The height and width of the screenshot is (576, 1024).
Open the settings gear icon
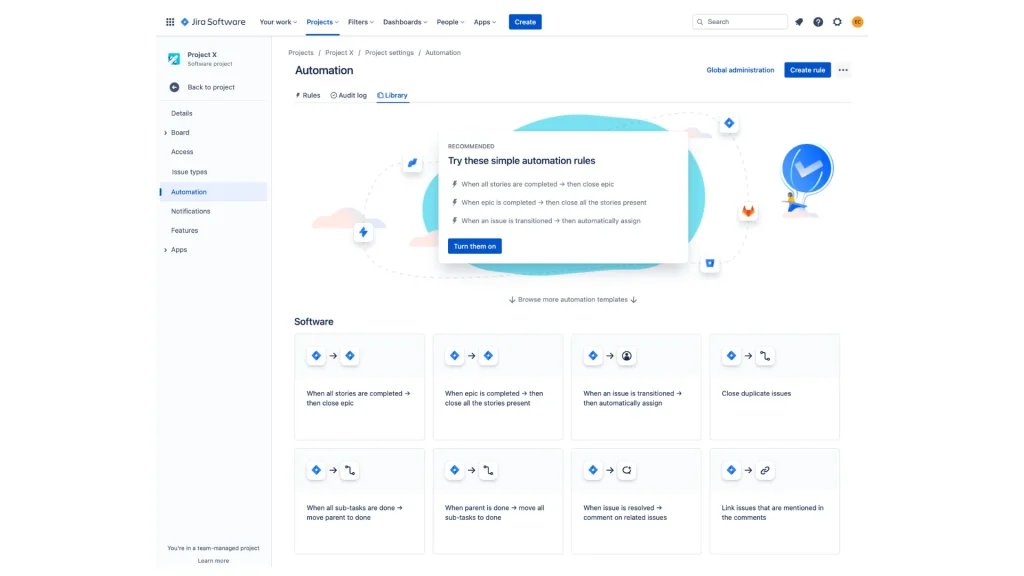(x=837, y=22)
